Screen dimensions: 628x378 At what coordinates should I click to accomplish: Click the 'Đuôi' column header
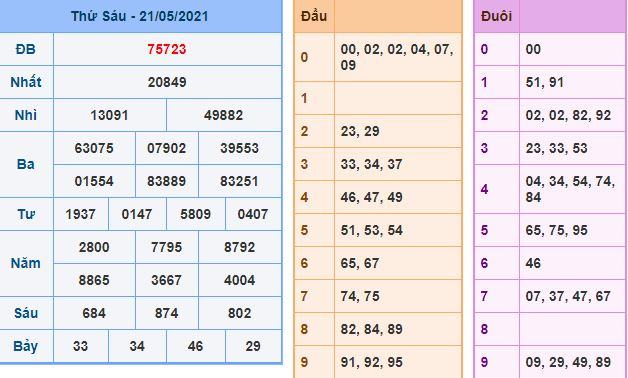click(x=496, y=16)
